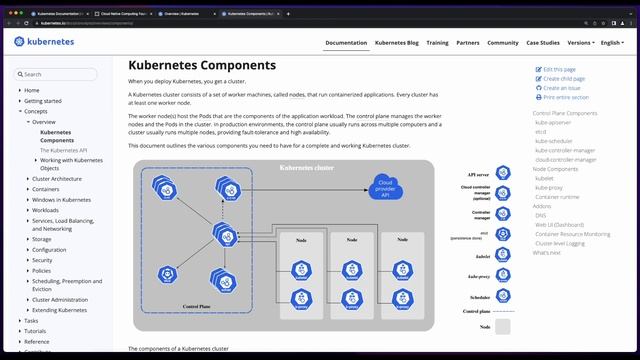Jump to kube-apiserver in page contents

pyautogui.click(x=553, y=122)
